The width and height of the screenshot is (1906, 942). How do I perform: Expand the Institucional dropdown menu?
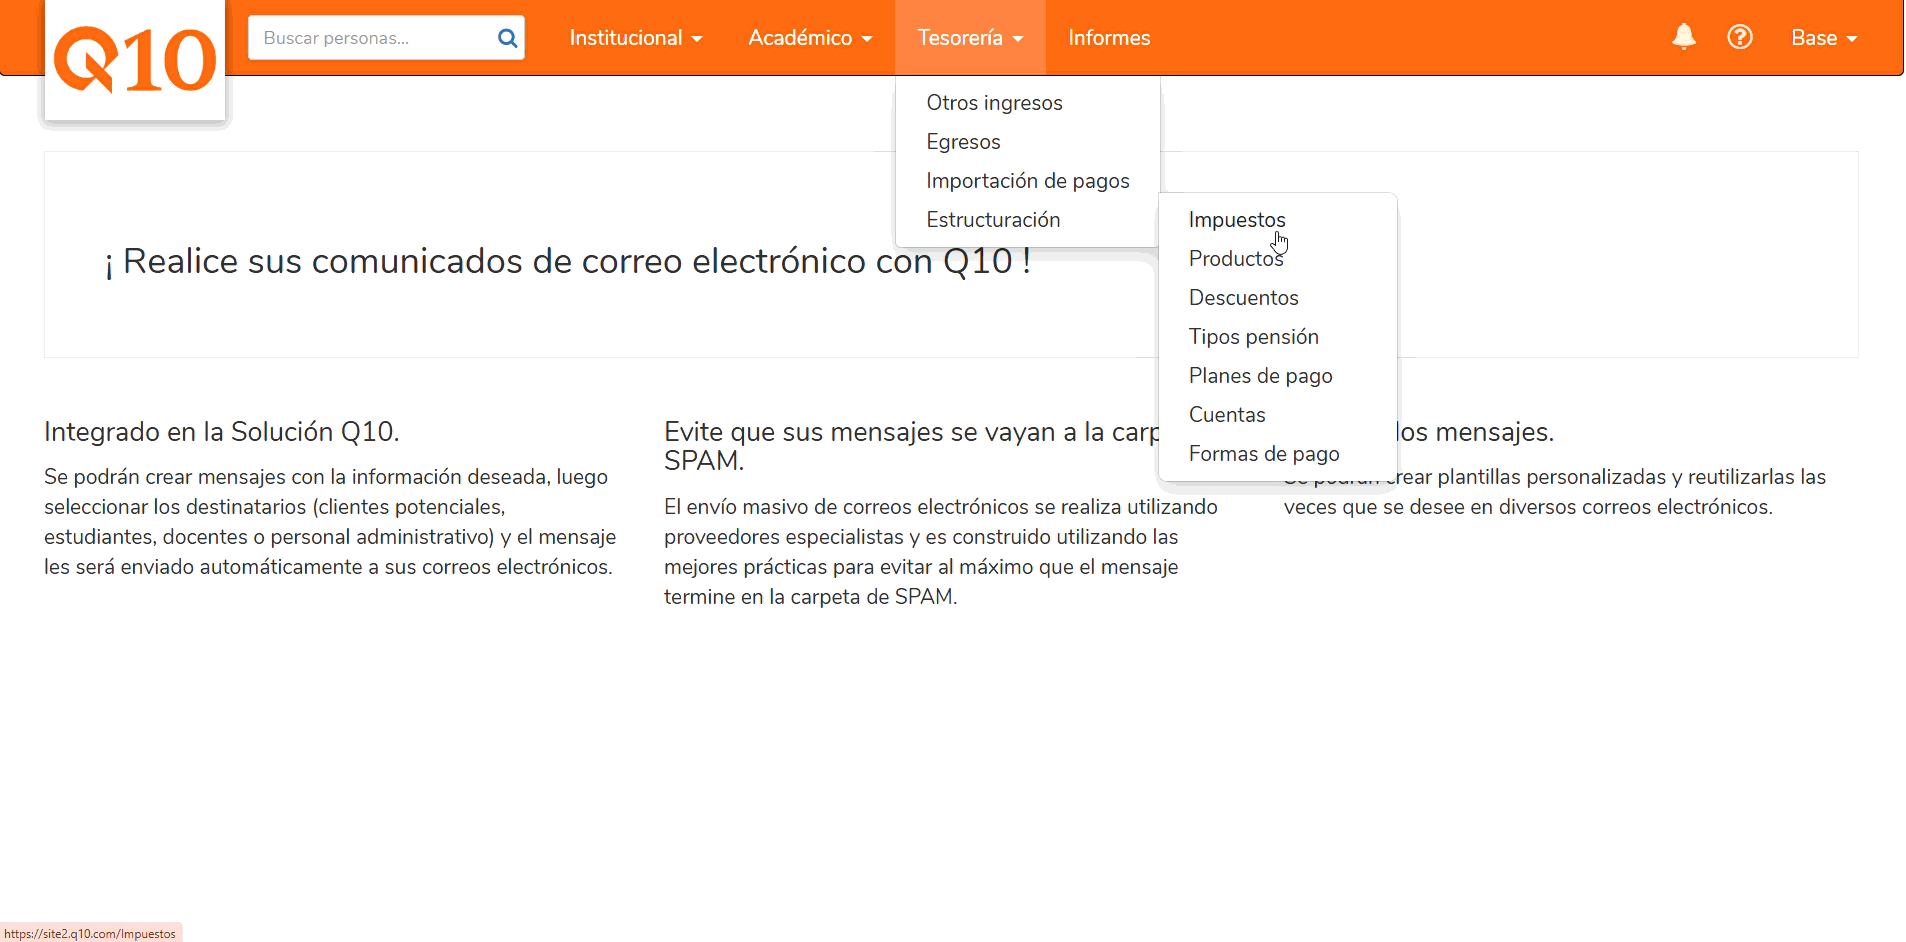click(636, 38)
